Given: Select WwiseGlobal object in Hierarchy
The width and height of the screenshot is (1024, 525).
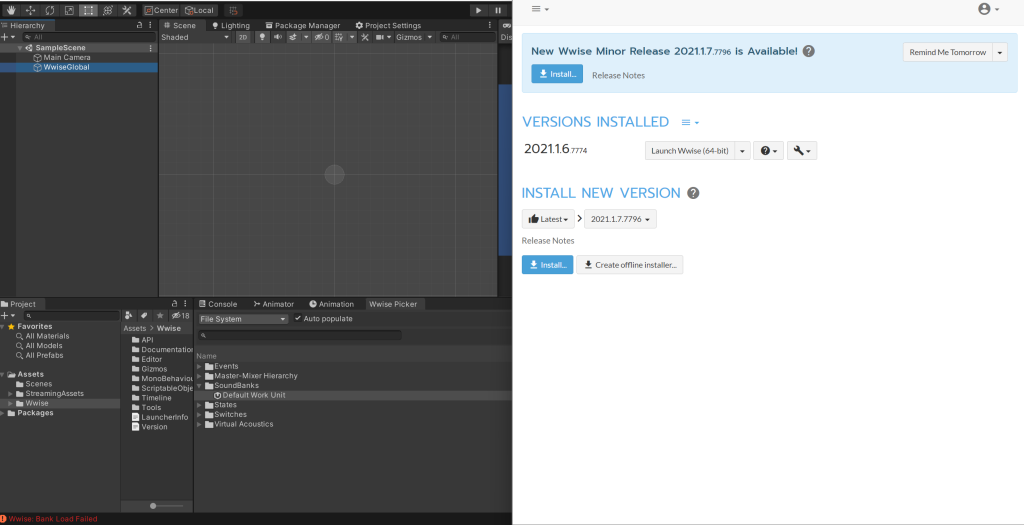Looking at the screenshot, I should click(66, 67).
